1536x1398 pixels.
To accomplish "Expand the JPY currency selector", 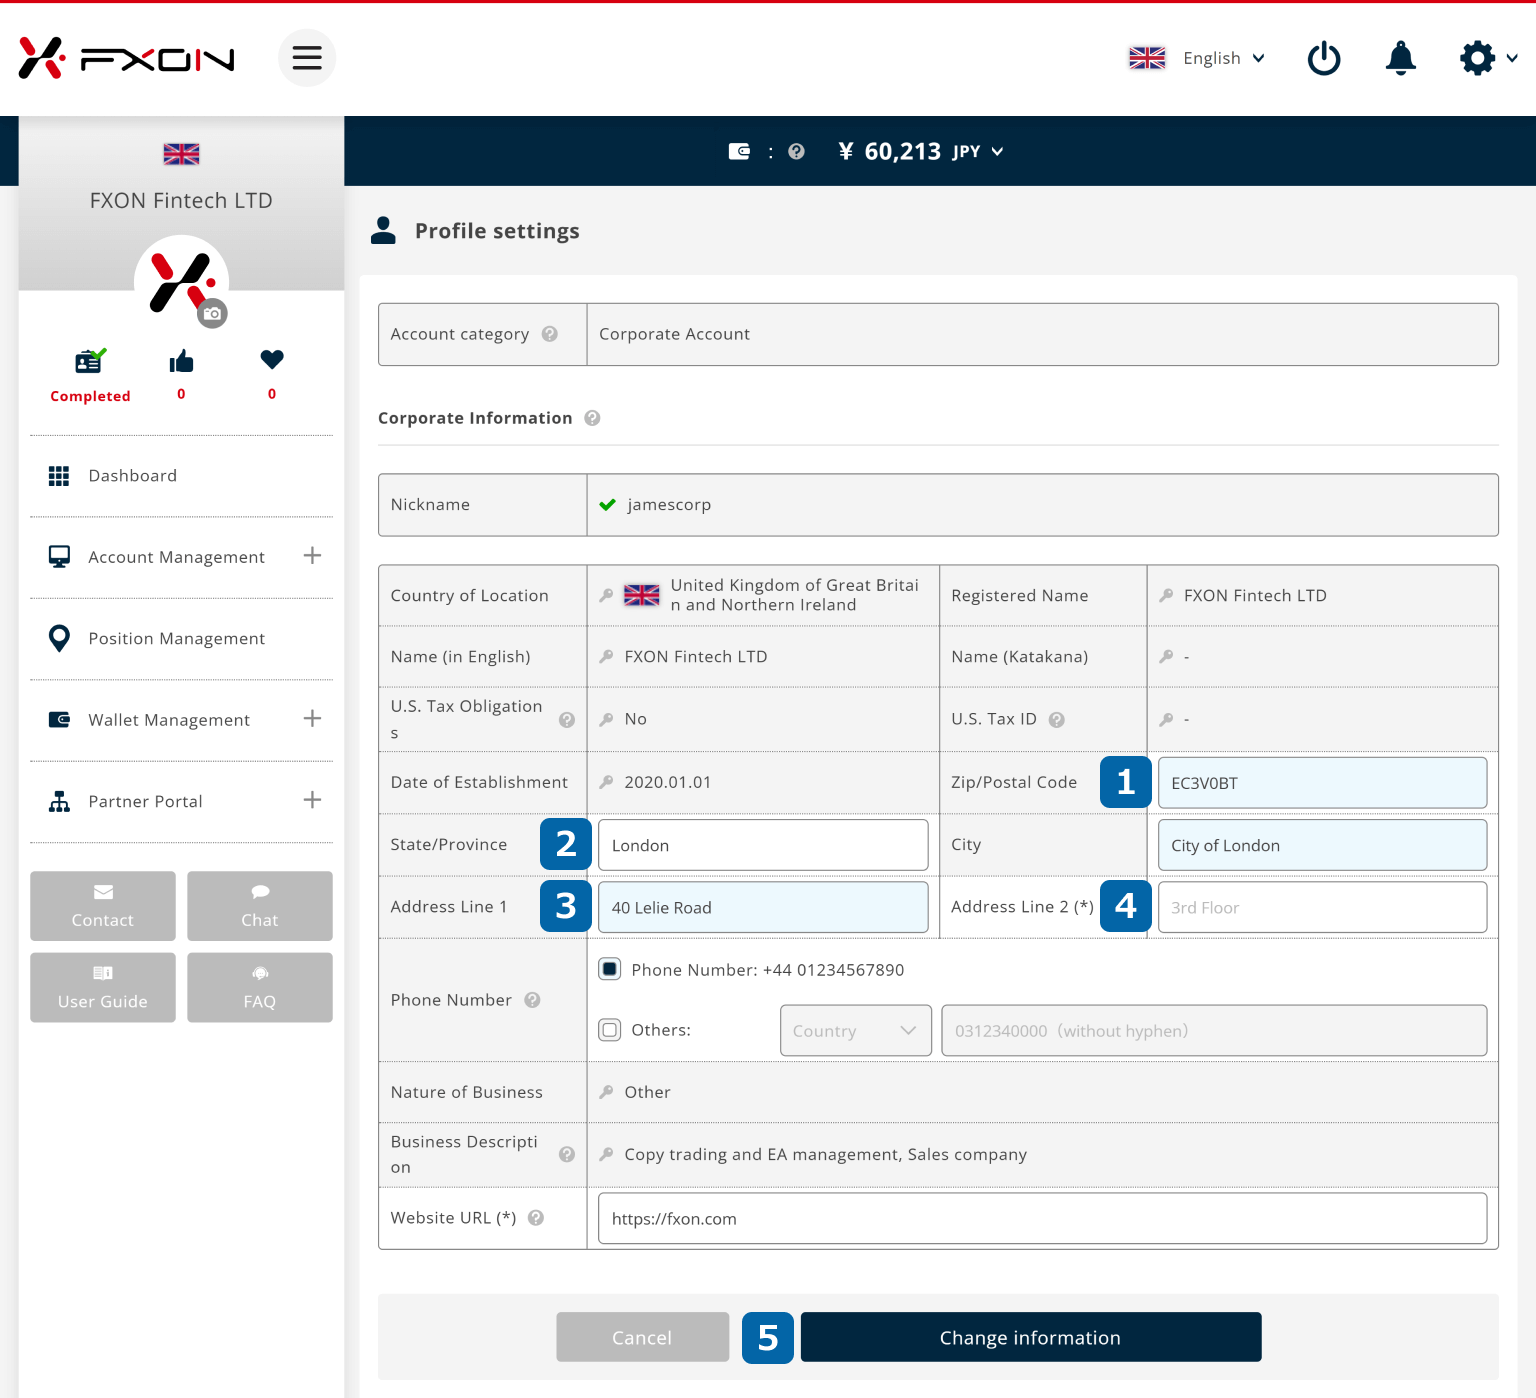I will click(978, 152).
